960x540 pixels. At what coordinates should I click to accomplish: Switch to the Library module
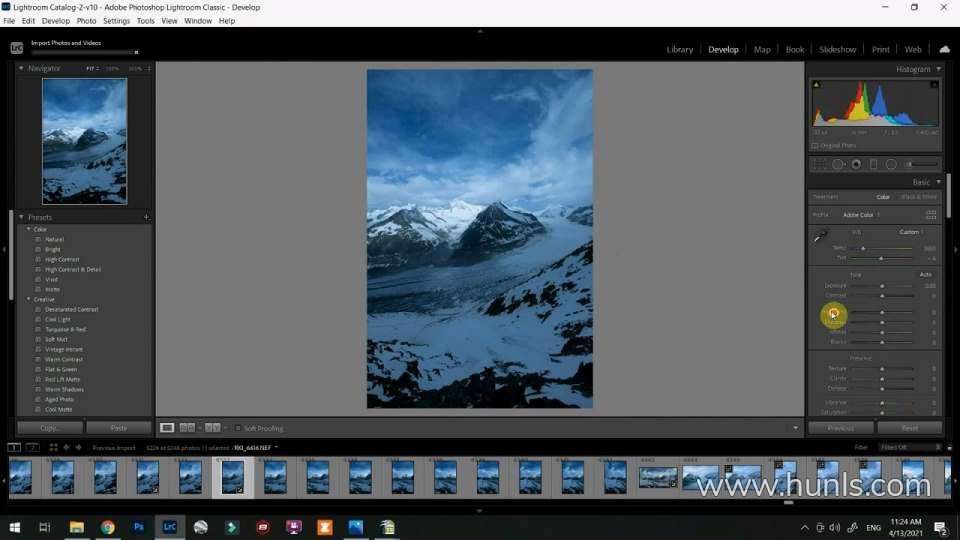(680, 50)
